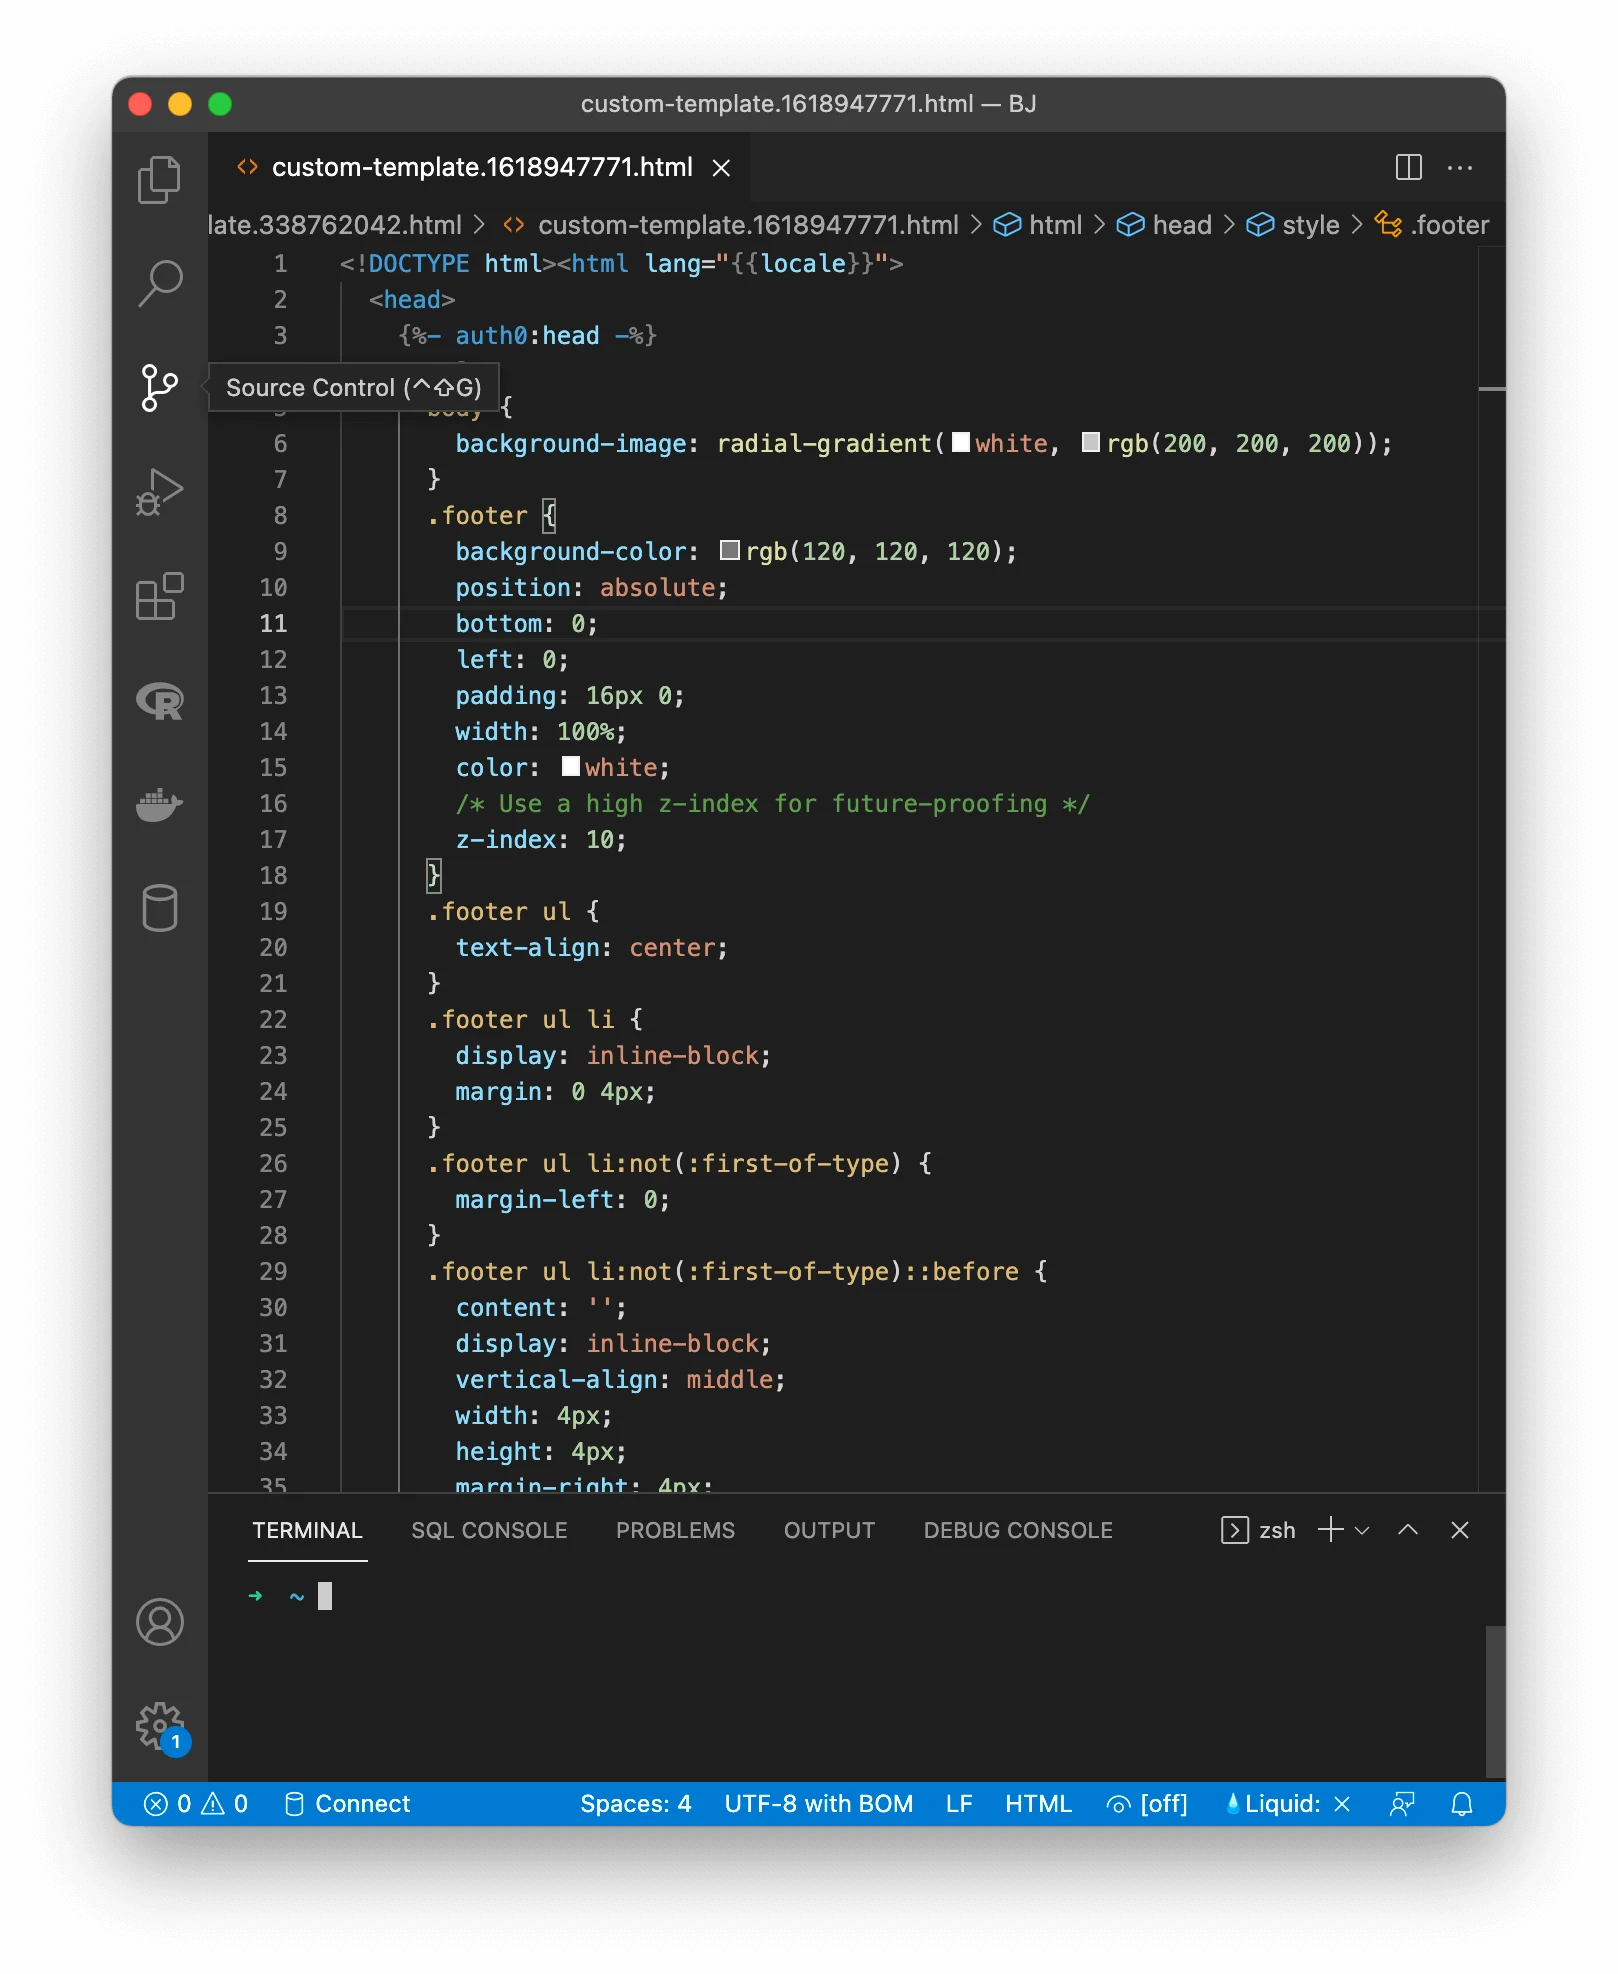The image size is (1618, 1974).
Task: Switch to the DEBUG CONSOLE tab
Action: (1018, 1530)
